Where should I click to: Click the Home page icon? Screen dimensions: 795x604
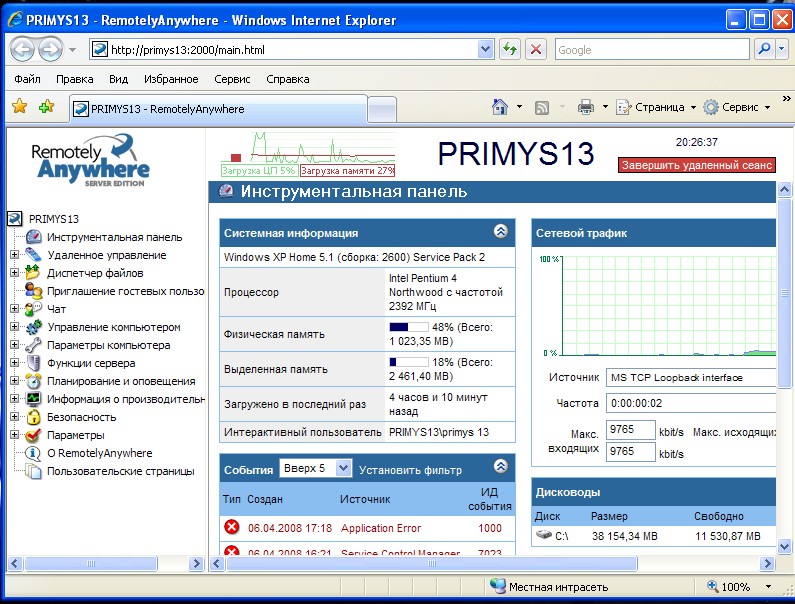click(x=500, y=107)
